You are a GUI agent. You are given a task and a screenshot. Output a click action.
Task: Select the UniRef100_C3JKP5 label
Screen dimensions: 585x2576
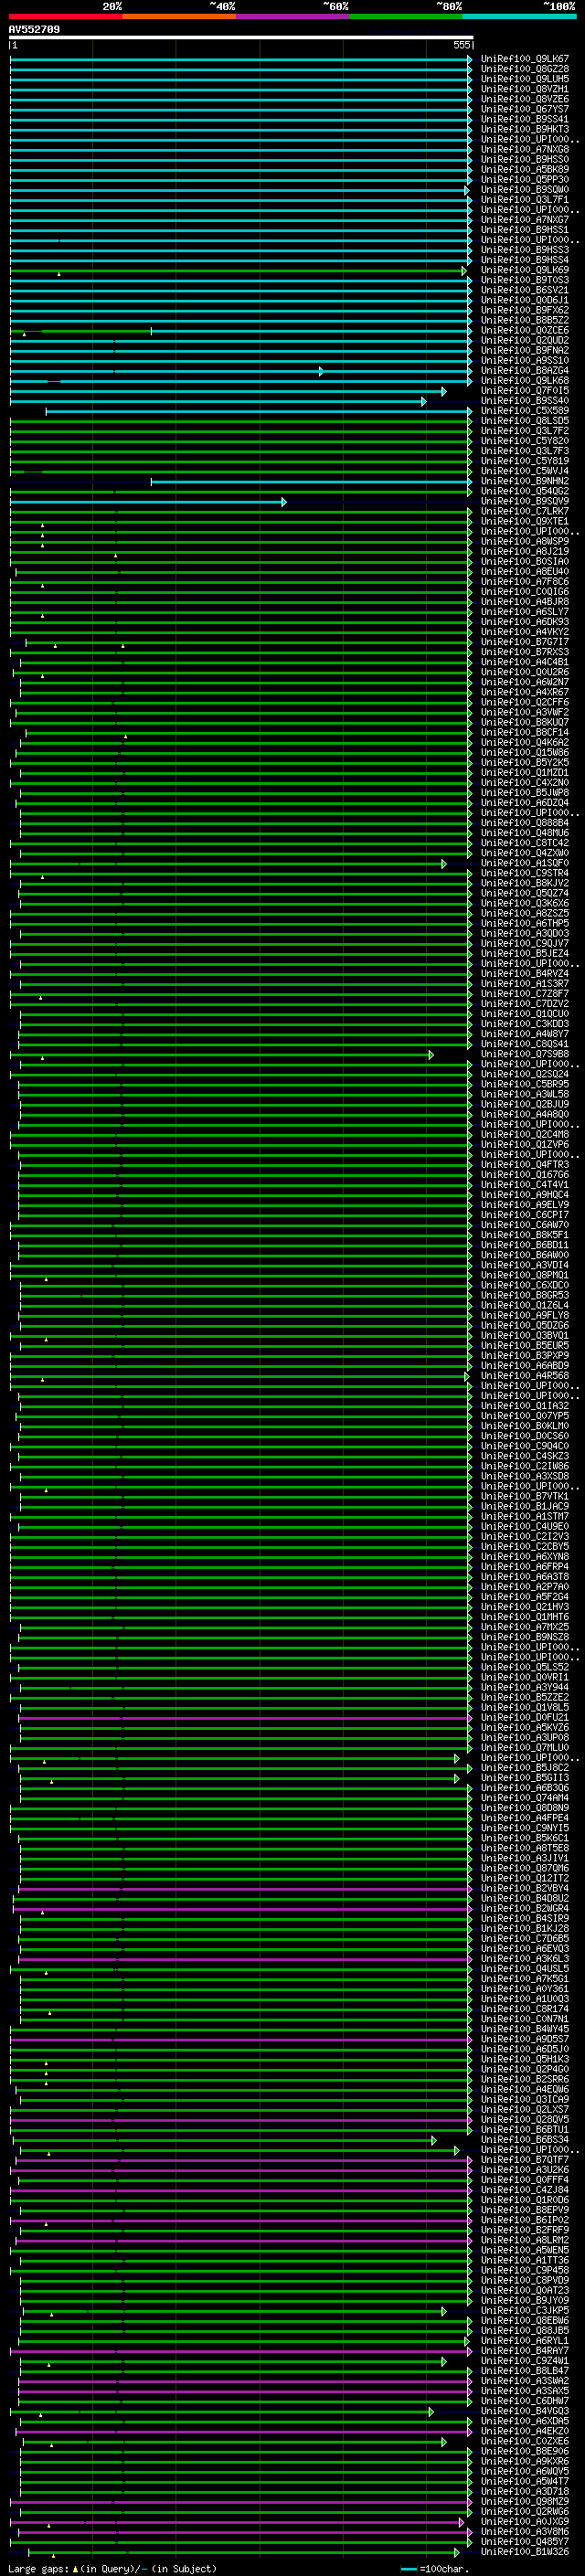(x=525, y=2311)
